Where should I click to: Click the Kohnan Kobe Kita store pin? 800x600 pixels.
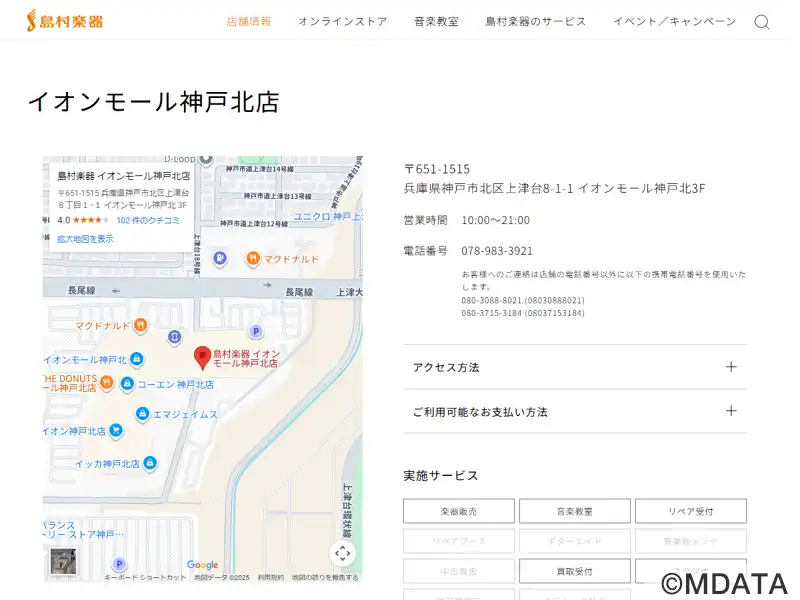coord(127,384)
